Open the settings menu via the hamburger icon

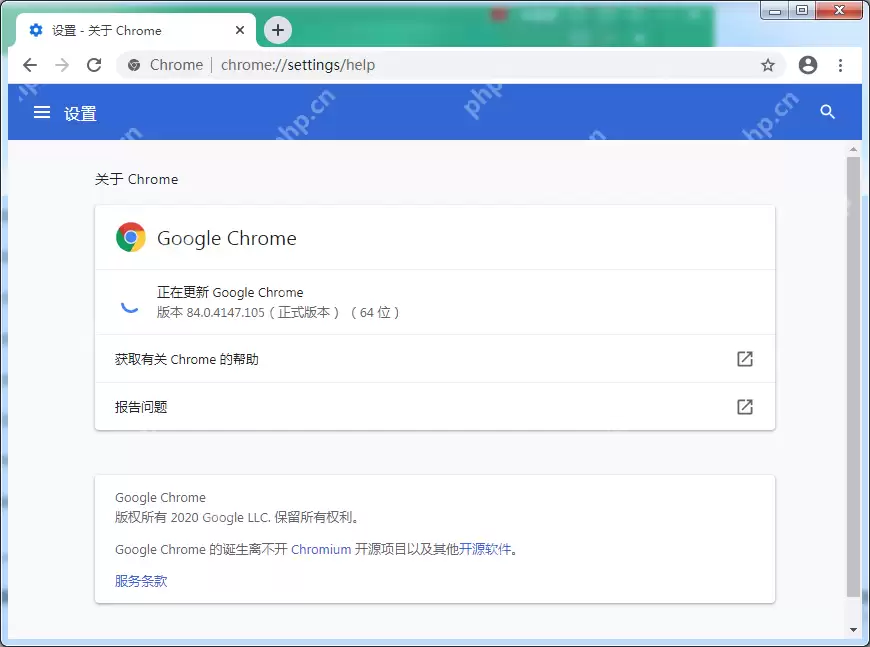pos(41,112)
